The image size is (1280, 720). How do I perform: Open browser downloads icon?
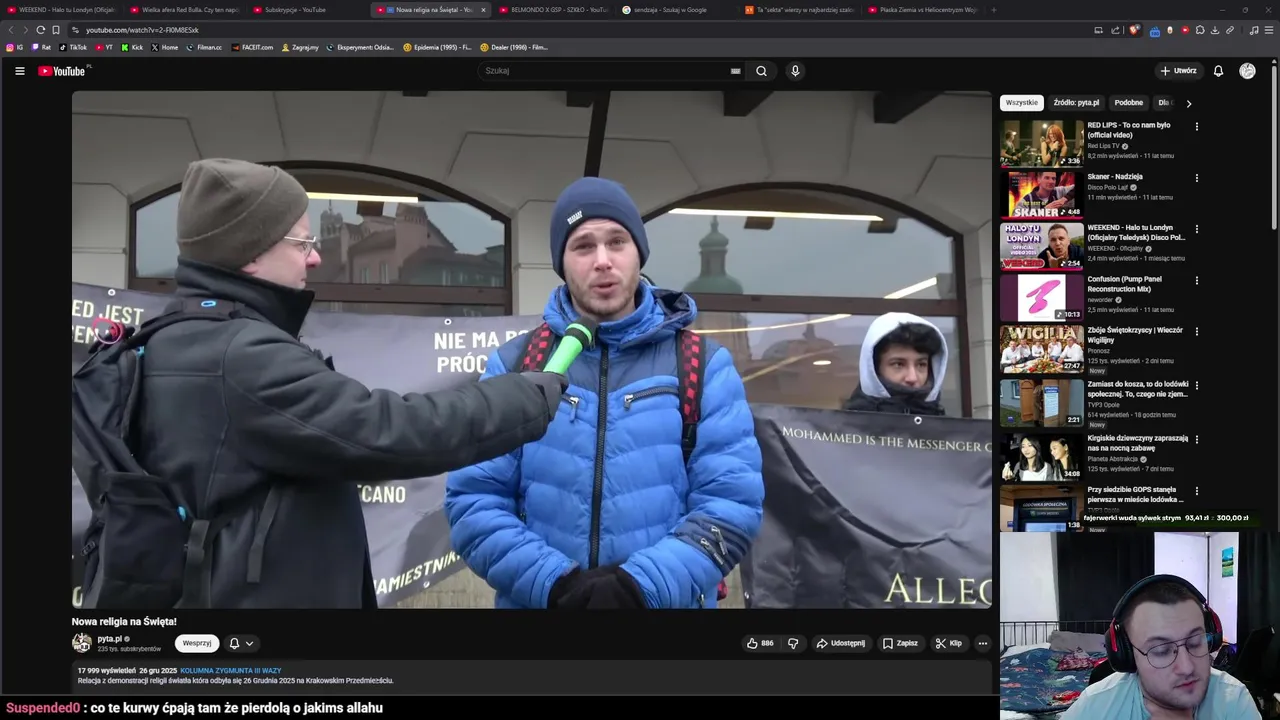(x=1215, y=30)
